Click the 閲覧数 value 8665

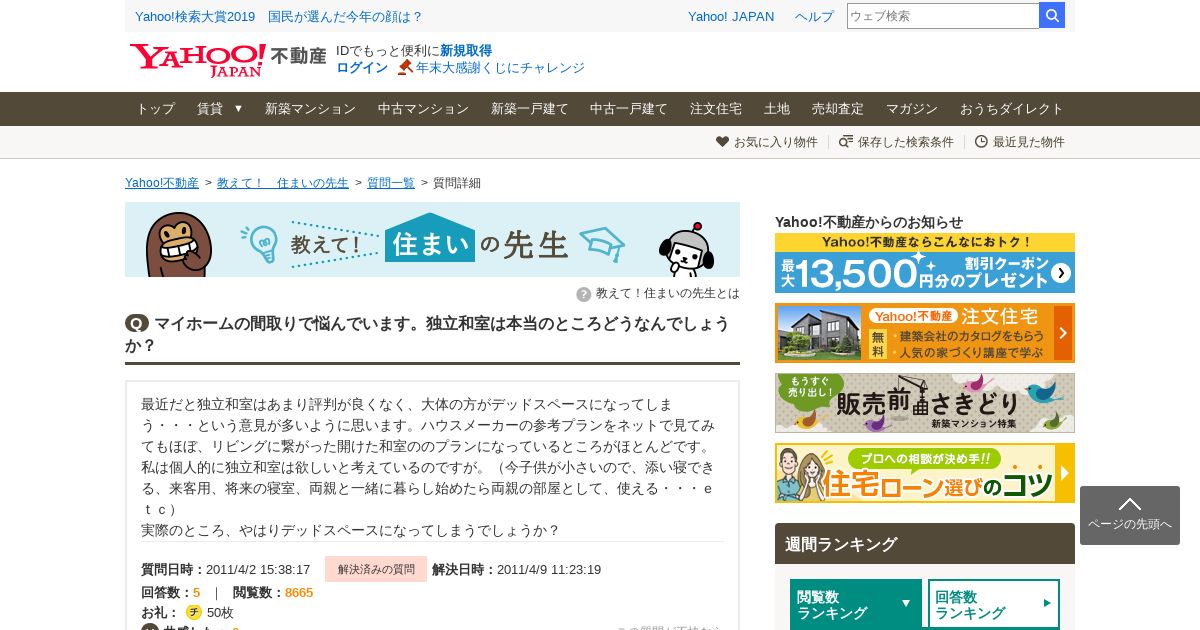tap(299, 592)
